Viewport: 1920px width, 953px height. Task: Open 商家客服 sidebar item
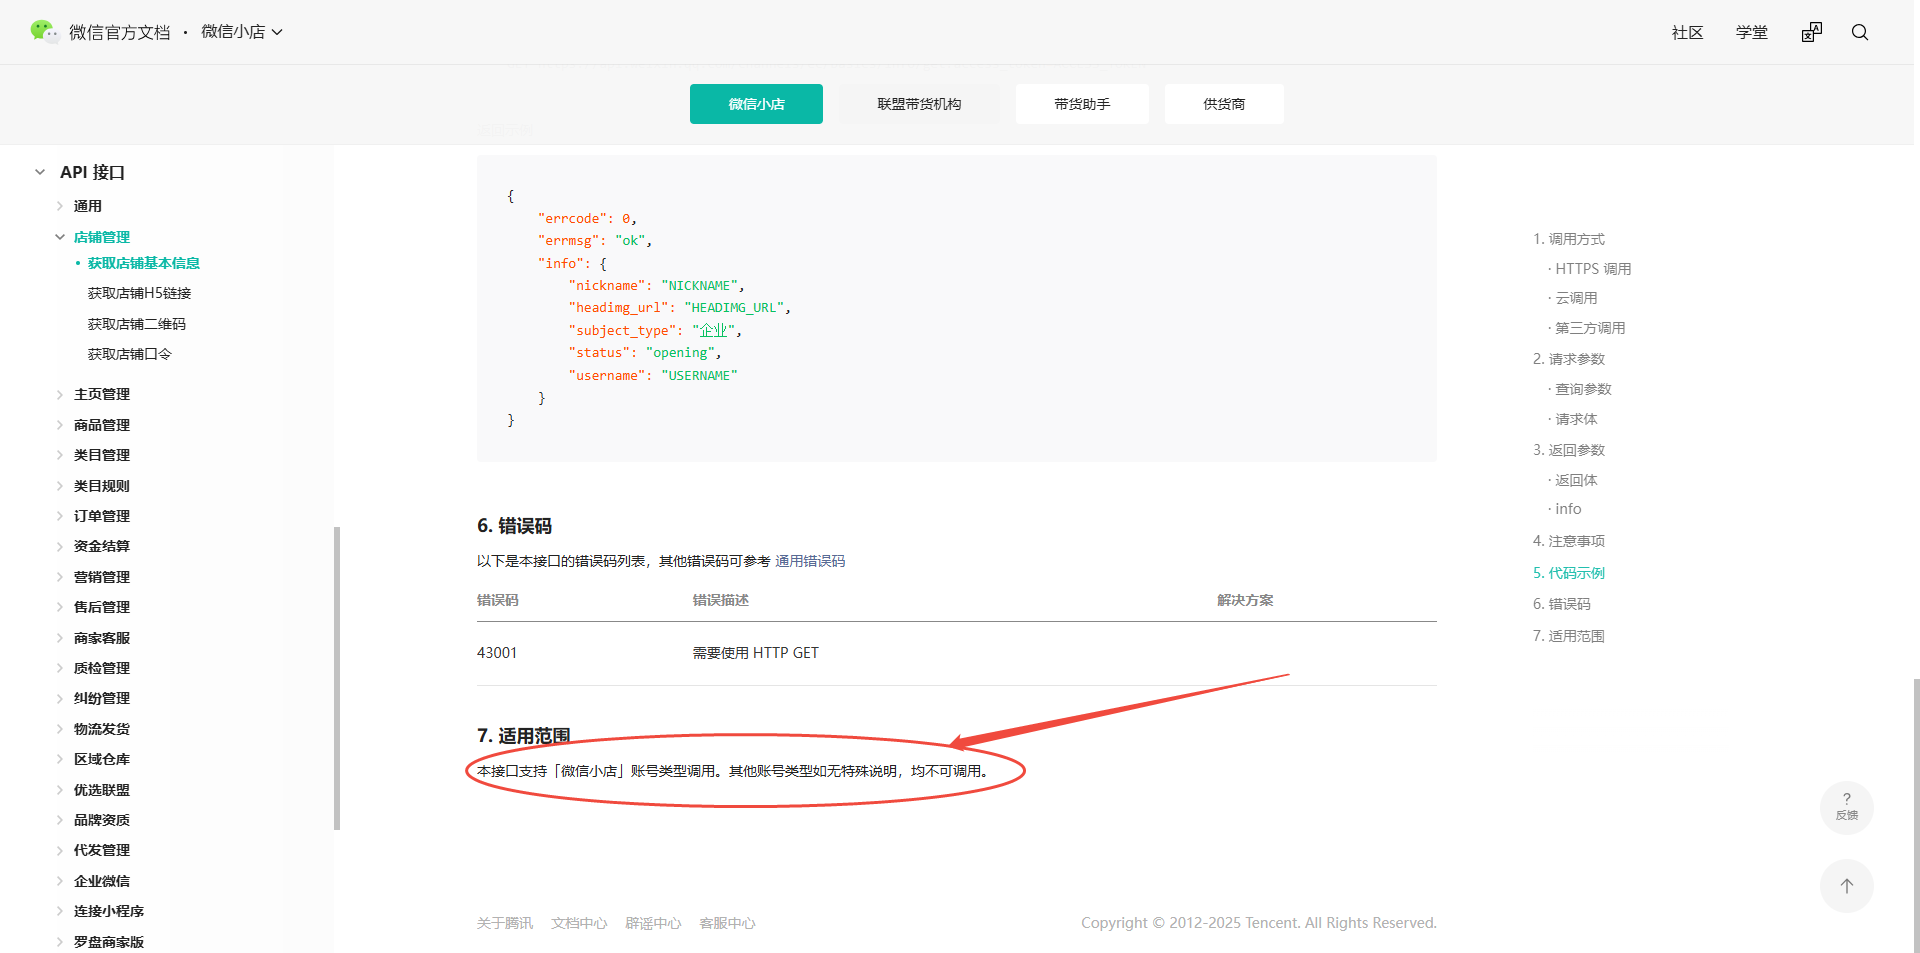point(102,638)
